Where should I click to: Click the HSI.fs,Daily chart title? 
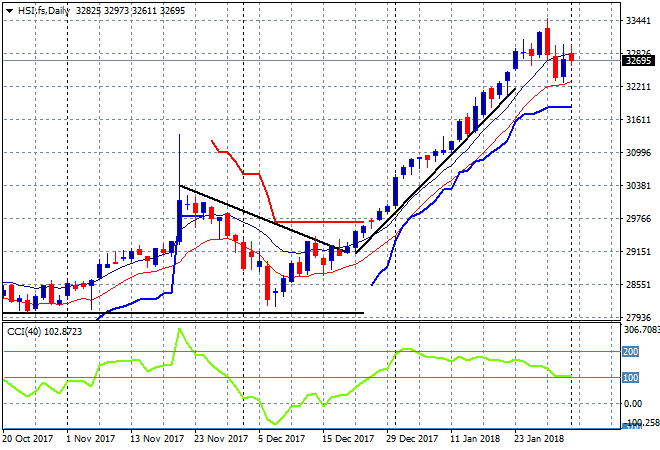click(x=38, y=8)
